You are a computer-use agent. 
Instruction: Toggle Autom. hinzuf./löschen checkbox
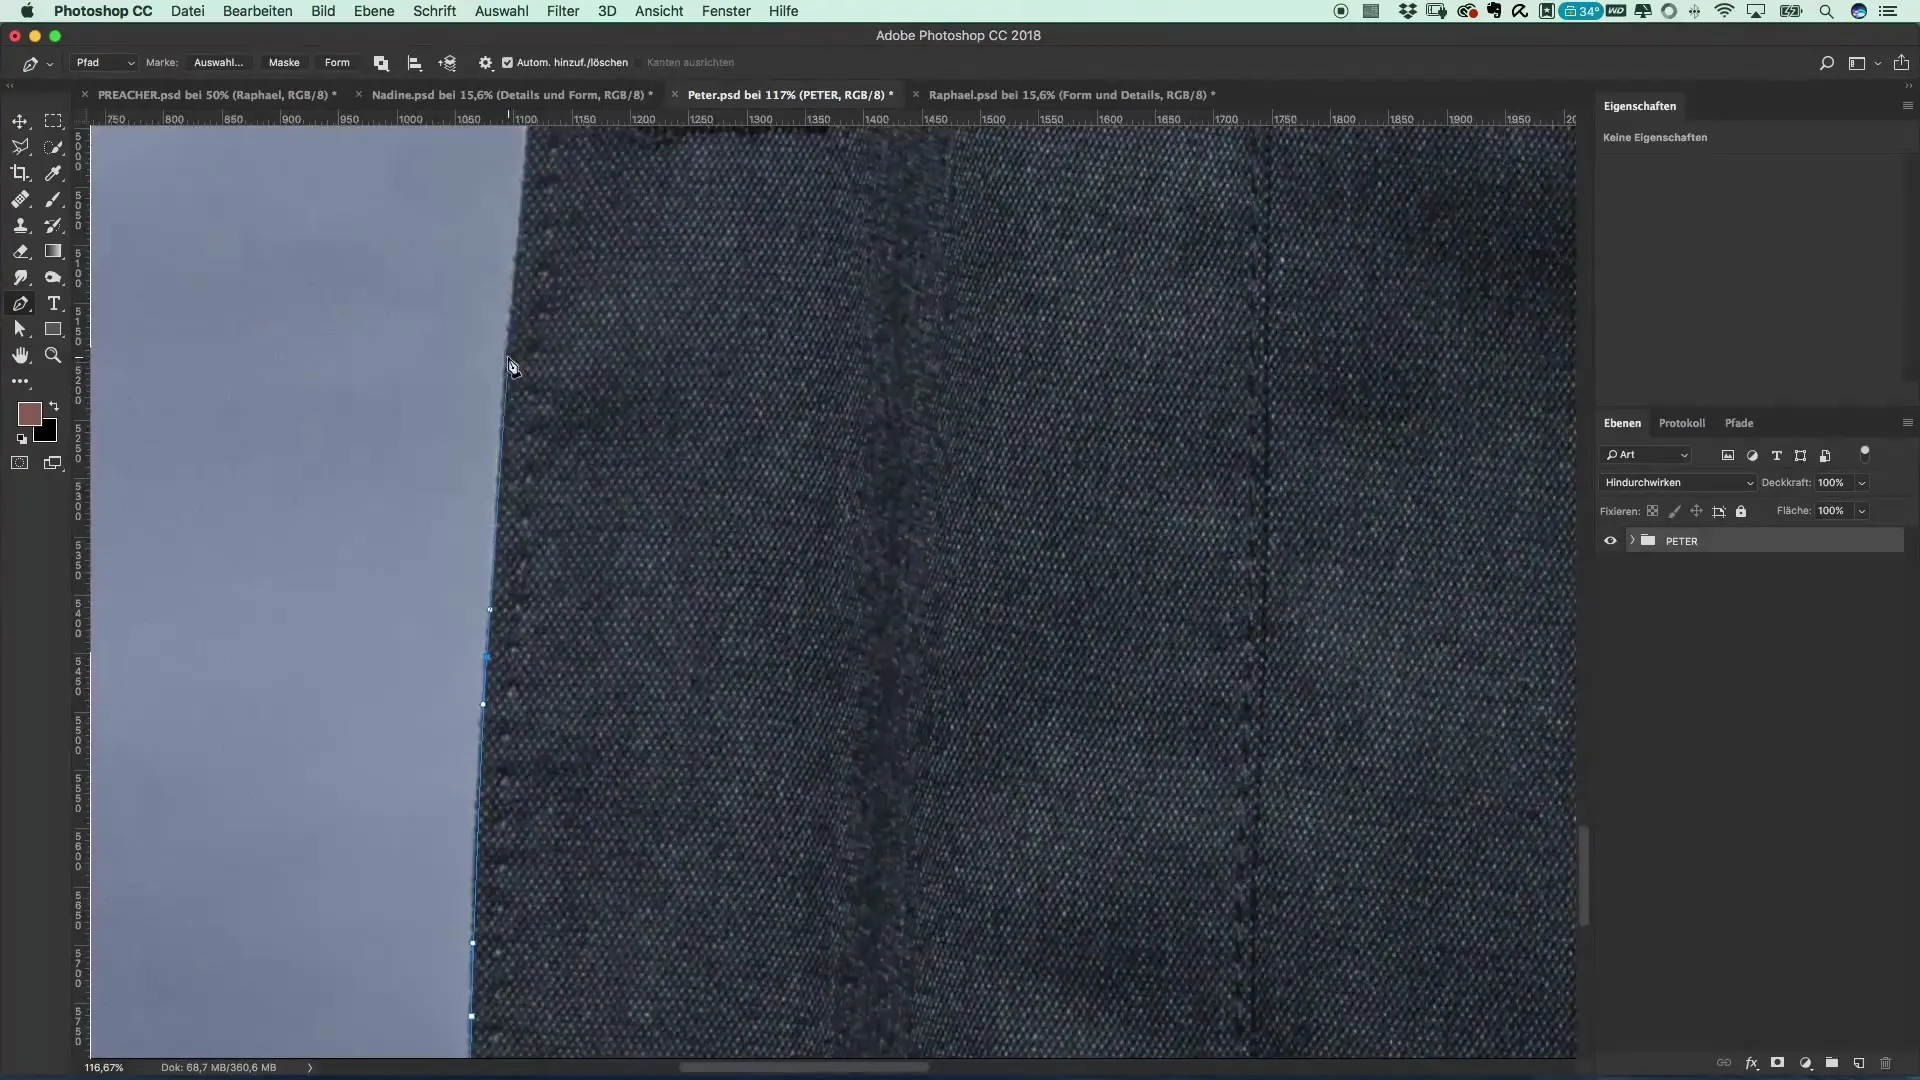(507, 63)
